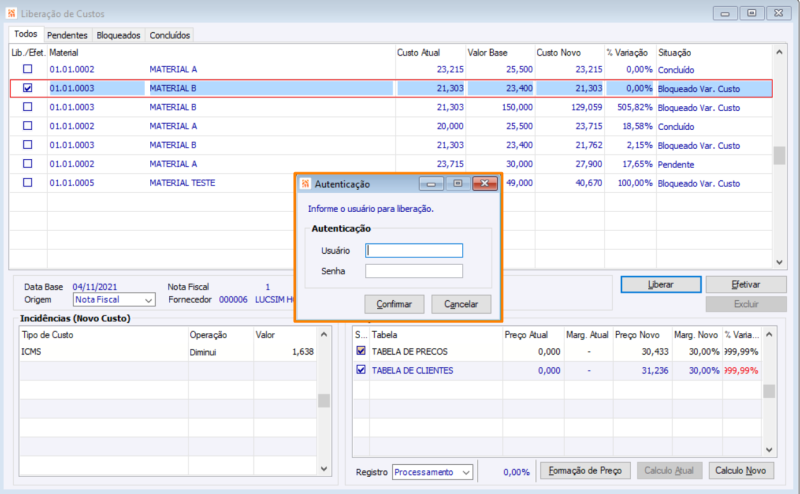Switch to the Pendentes tab
Screen dimensions: 800x494
(x=67, y=35)
